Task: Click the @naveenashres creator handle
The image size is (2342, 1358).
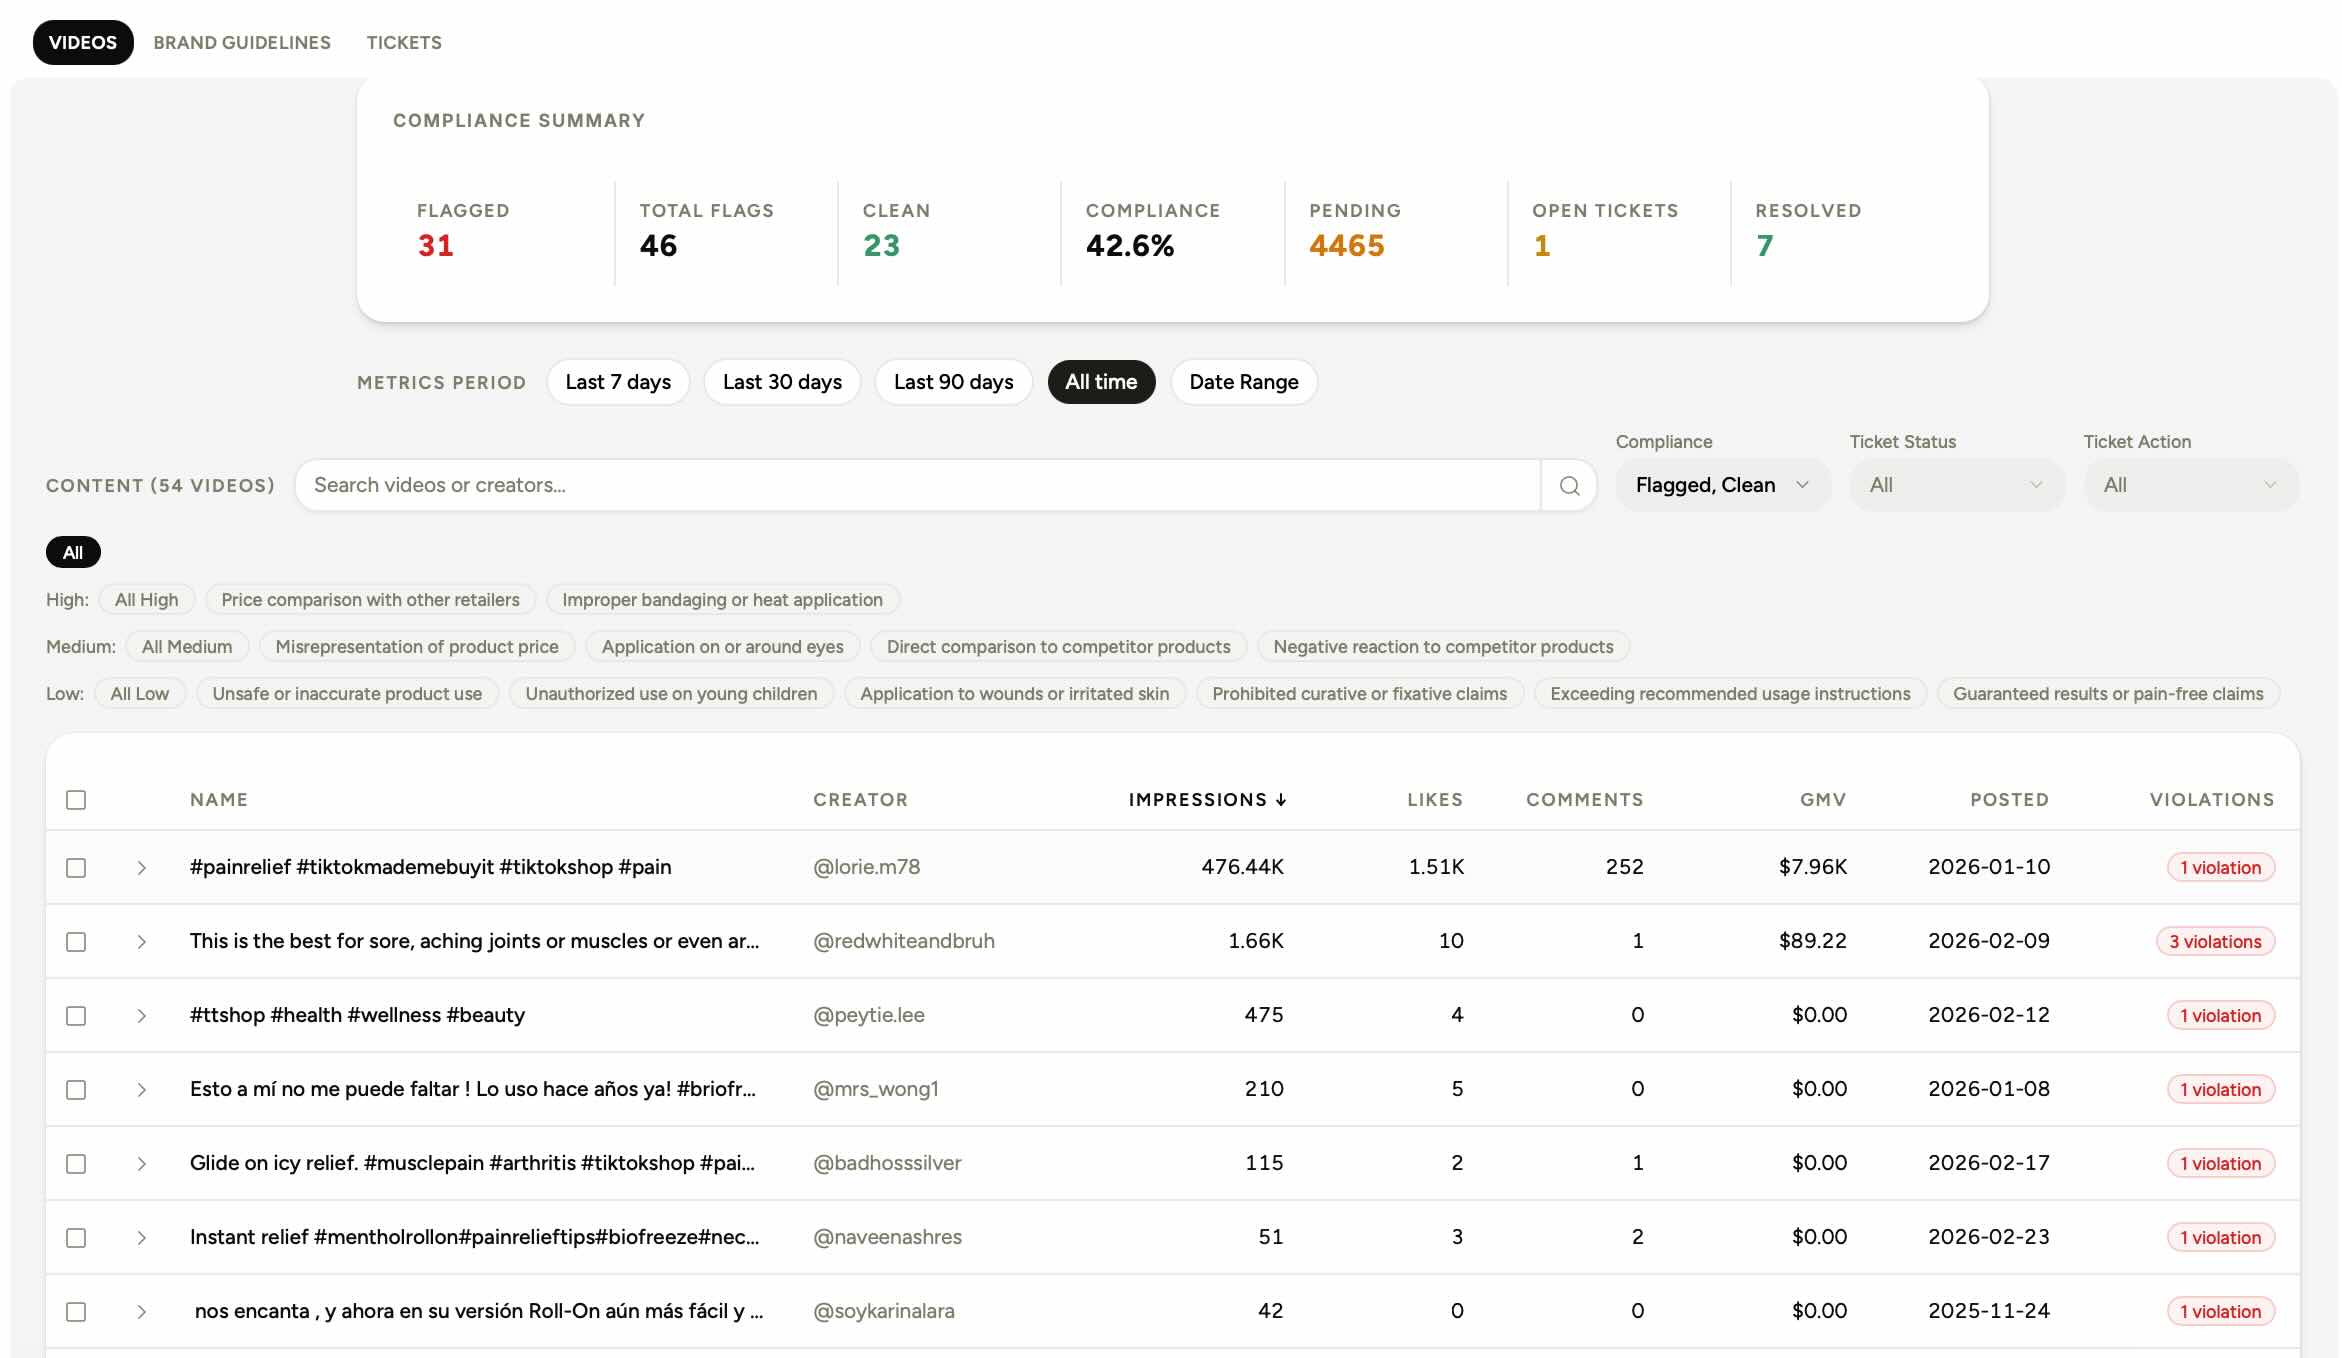Action: 887,1237
